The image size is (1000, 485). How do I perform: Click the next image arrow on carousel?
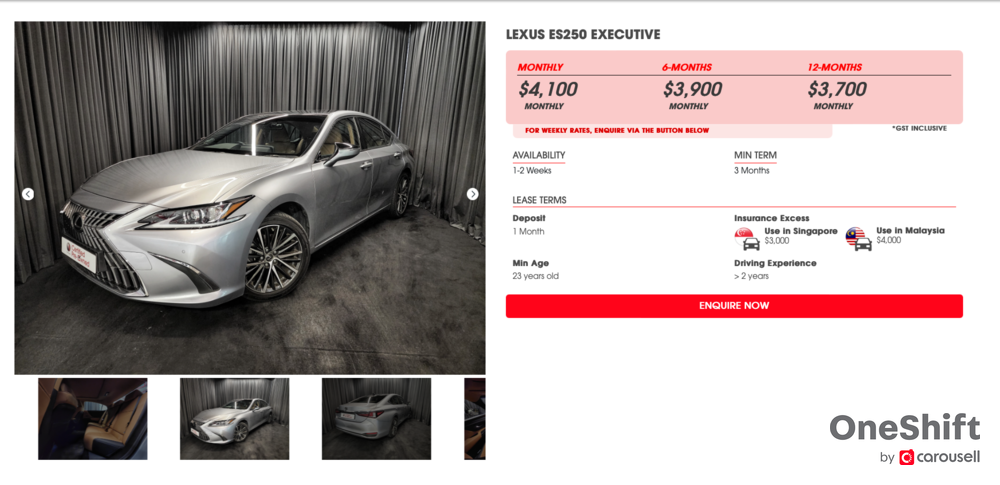coord(473,194)
